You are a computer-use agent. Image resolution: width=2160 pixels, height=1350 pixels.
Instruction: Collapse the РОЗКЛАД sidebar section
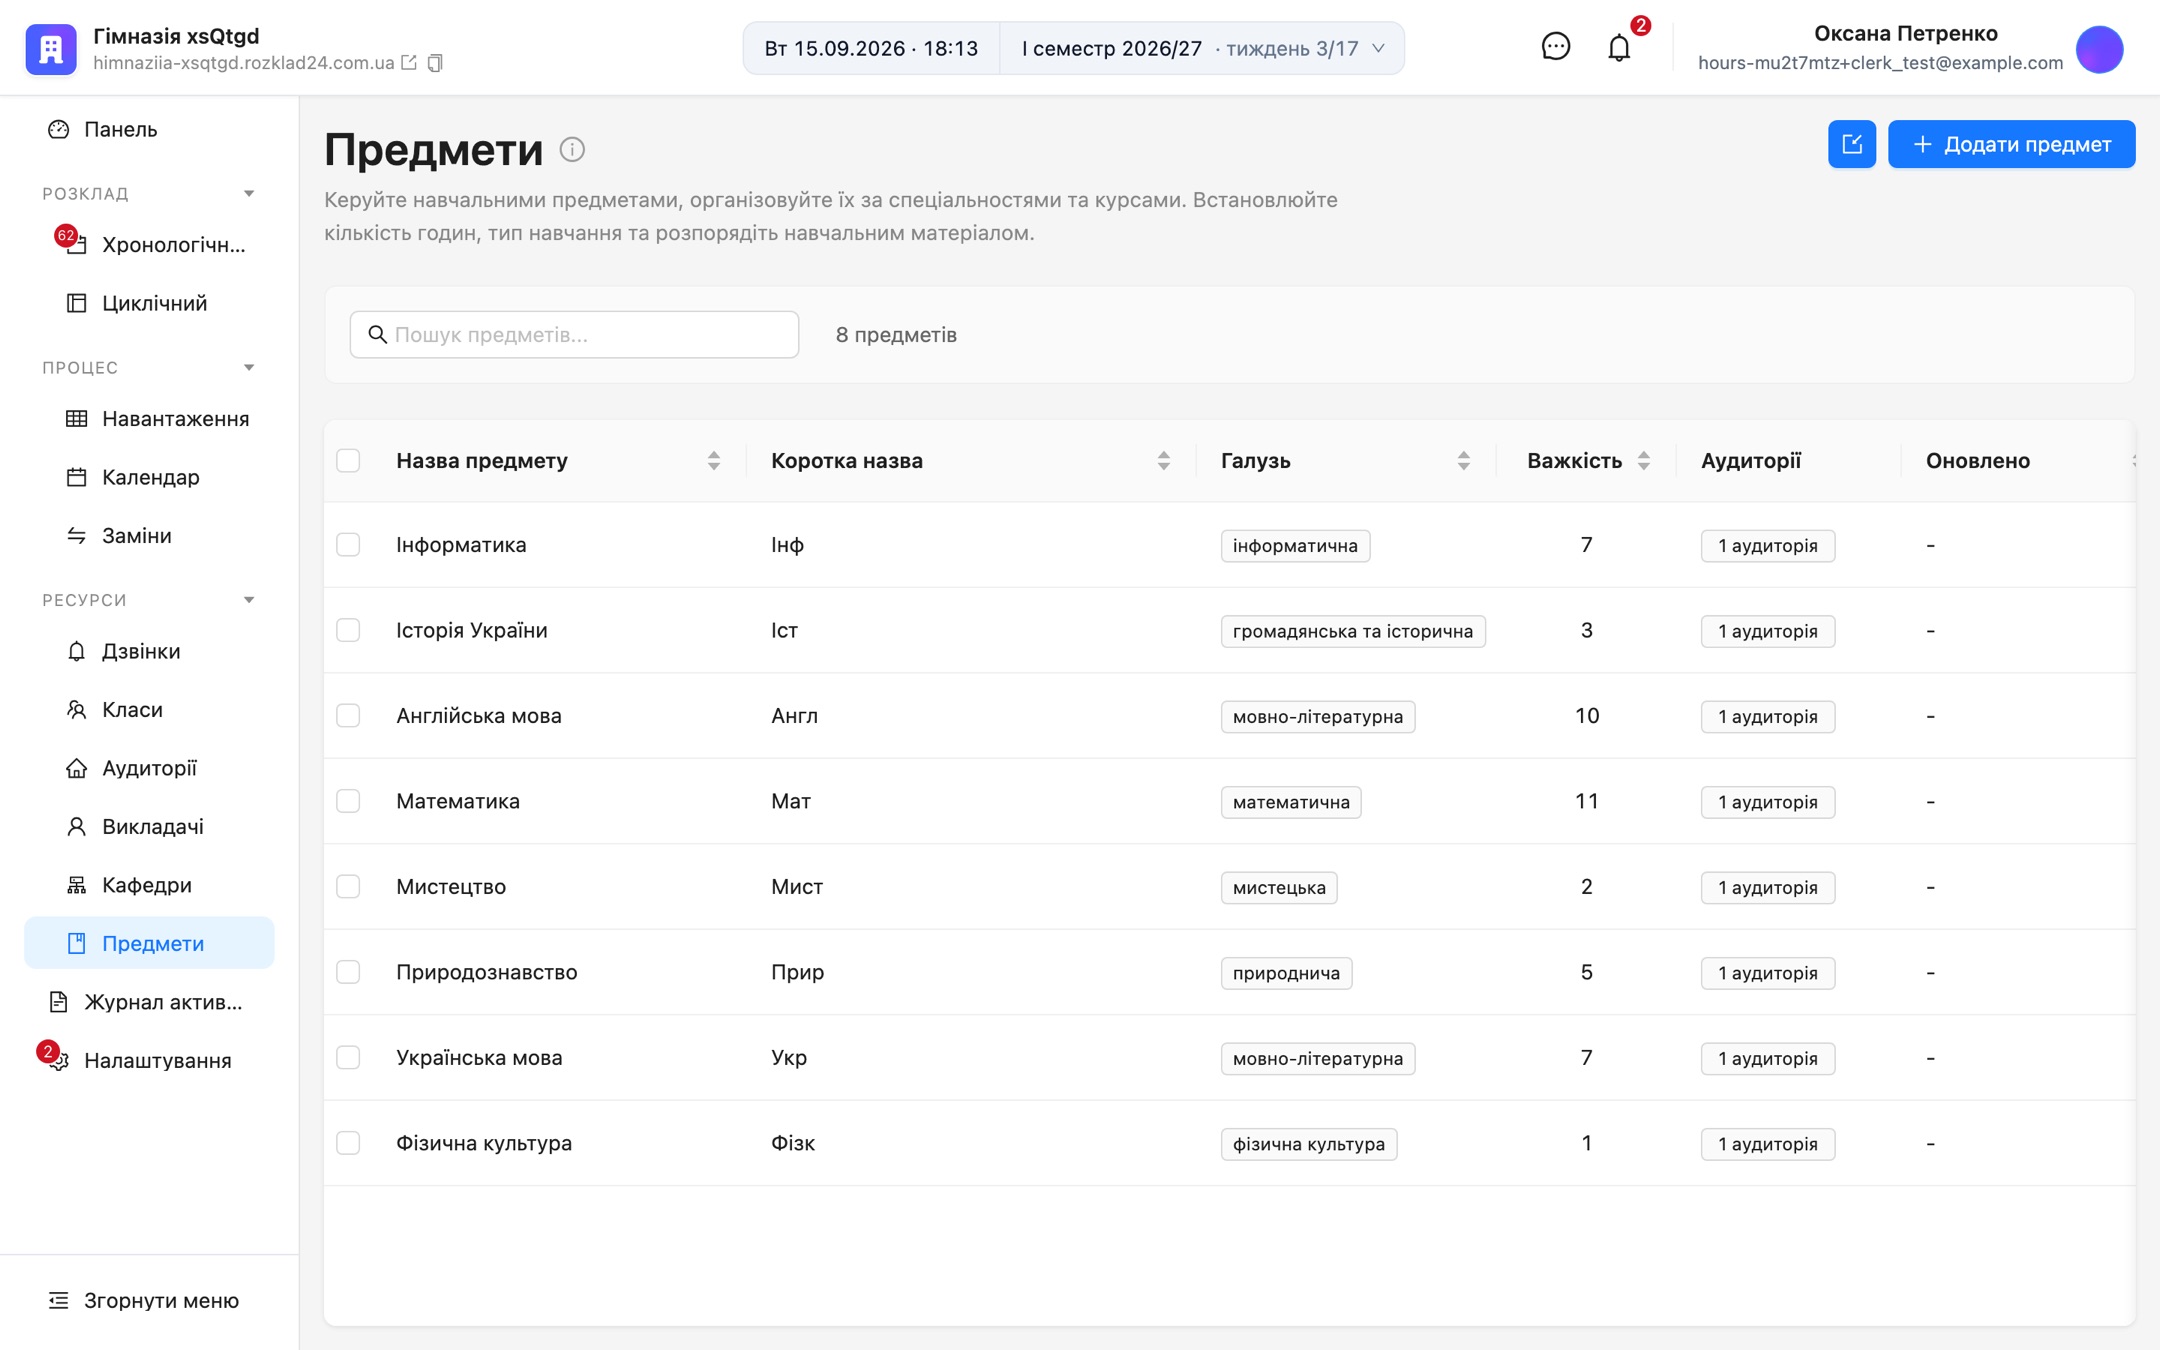249,193
